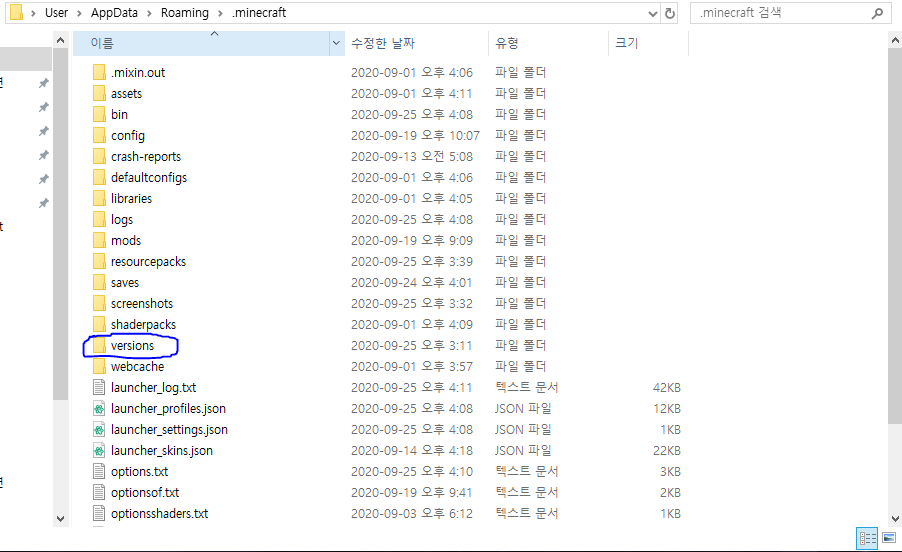Click the navigation pane scroll down arrow
902x552 pixels.
point(60,518)
